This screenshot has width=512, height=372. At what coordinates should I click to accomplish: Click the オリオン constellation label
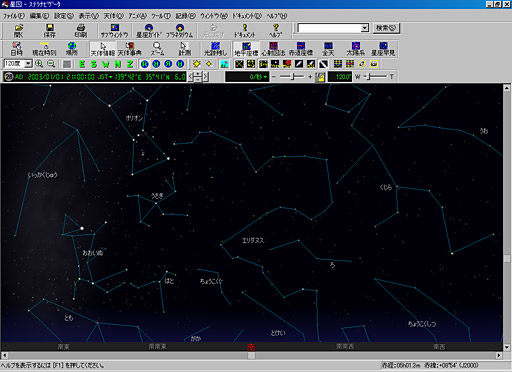point(134,118)
